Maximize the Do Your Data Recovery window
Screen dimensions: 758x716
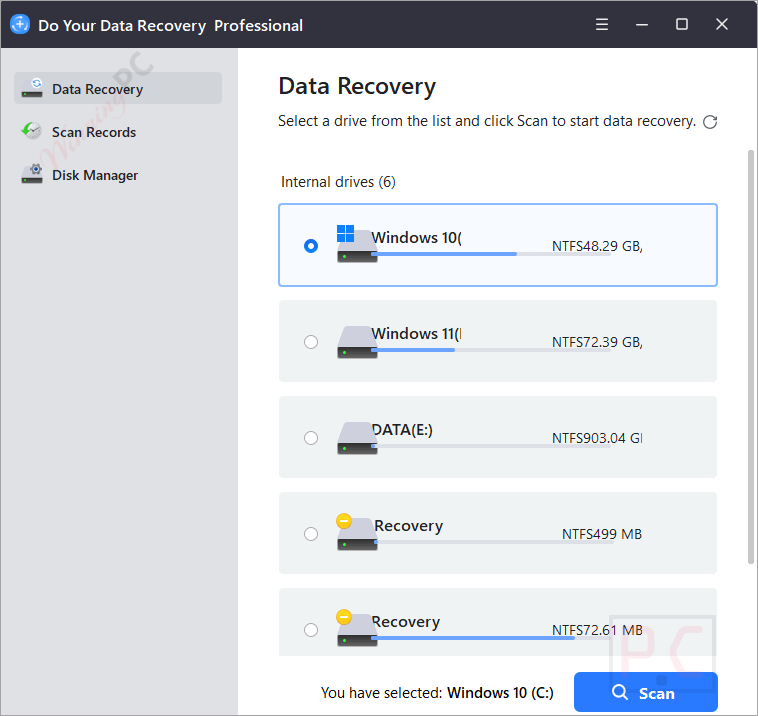pos(682,24)
